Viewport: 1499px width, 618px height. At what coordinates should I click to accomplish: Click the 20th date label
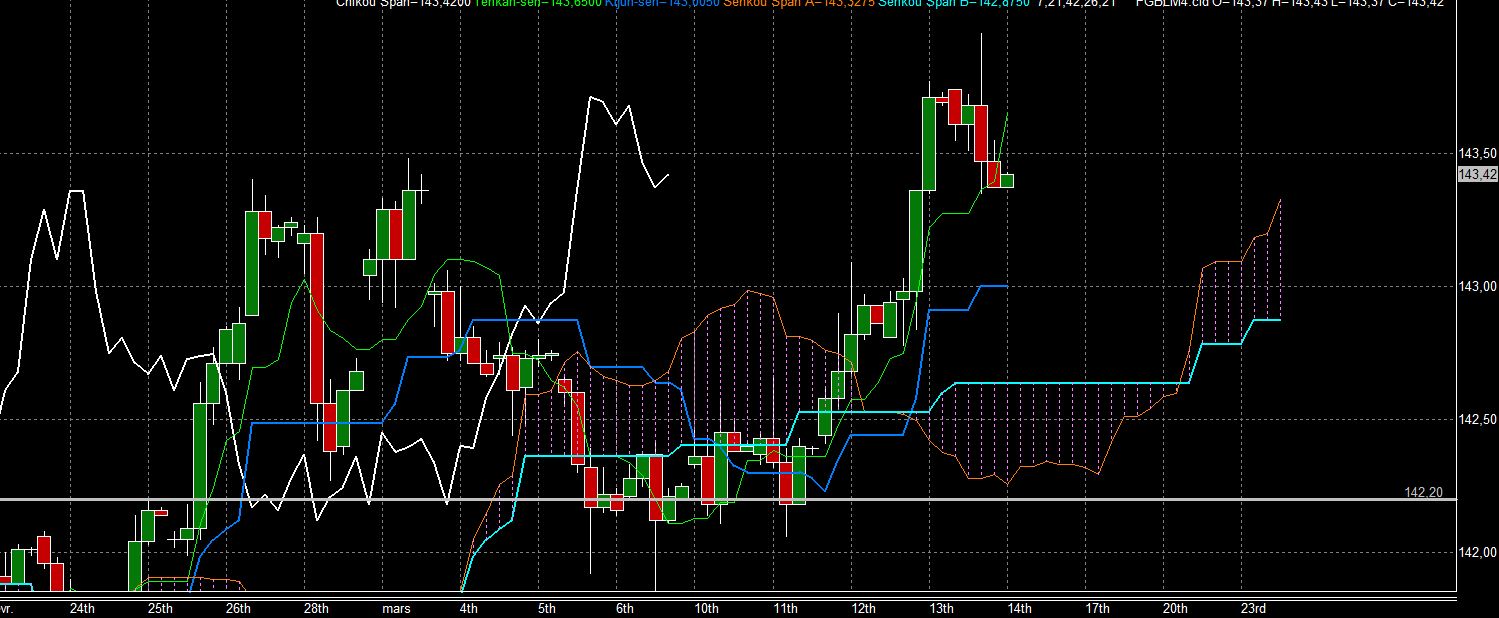[1176, 608]
